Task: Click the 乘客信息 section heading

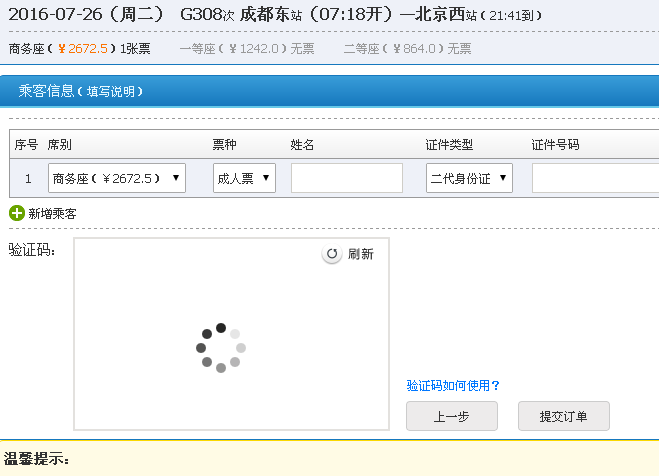Action: click(46, 91)
